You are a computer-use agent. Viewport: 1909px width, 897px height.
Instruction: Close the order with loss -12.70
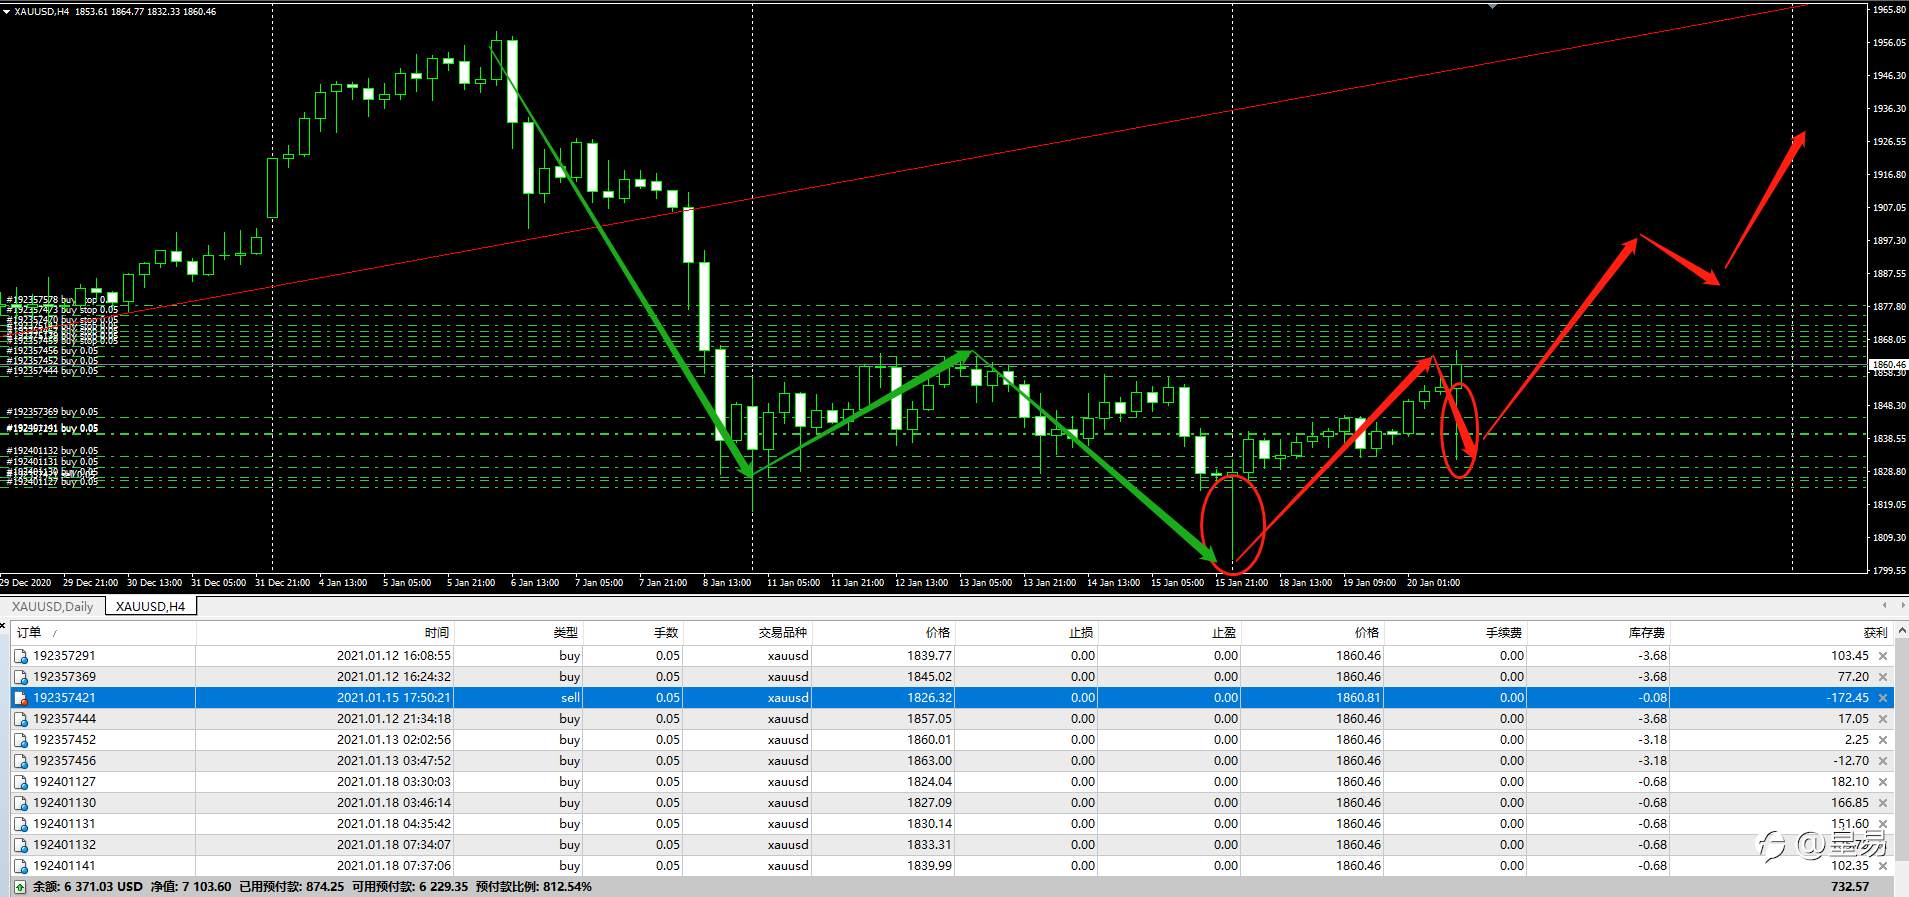(1883, 761)
